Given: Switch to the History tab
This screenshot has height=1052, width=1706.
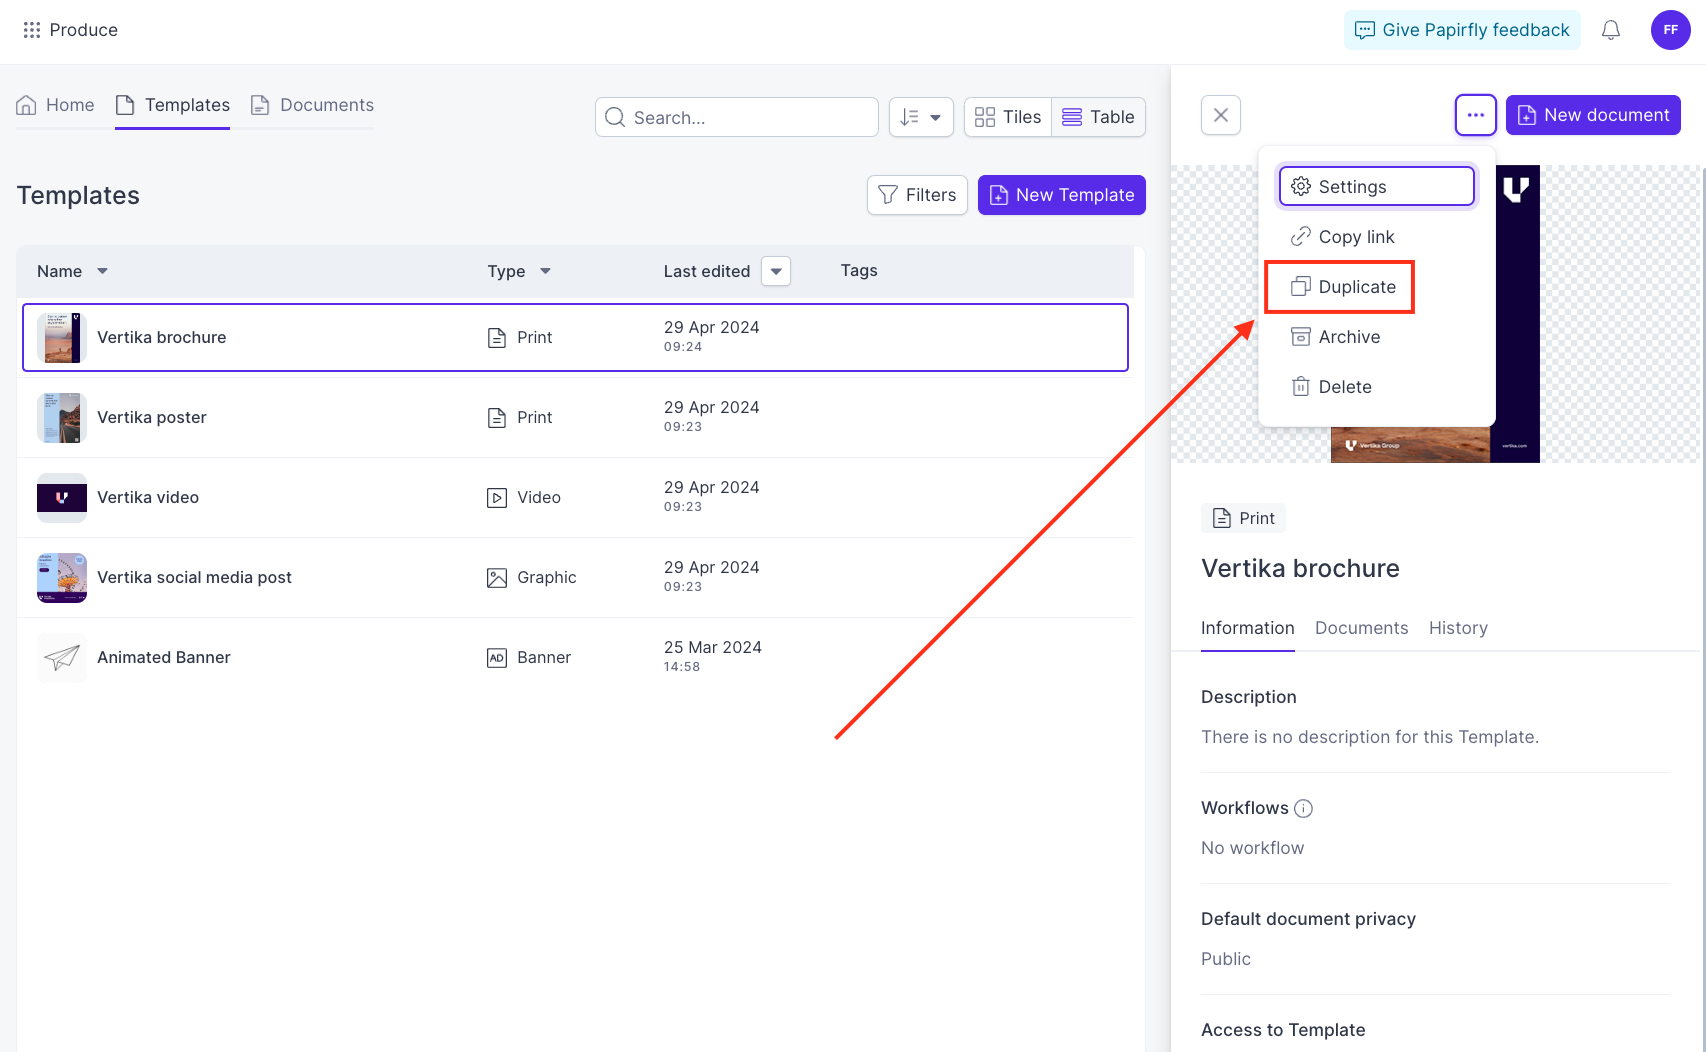Looking at the screenshot, I should point(1458,628).
